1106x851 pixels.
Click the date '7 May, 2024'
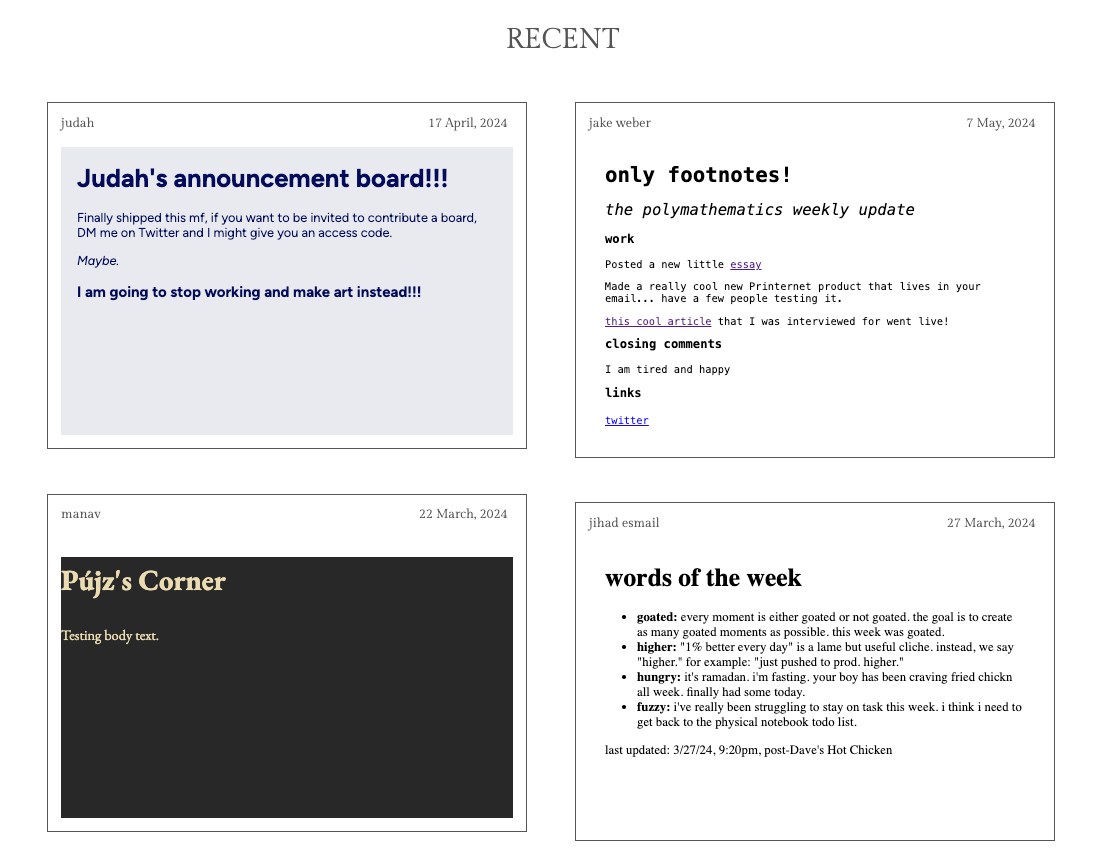1000,123
